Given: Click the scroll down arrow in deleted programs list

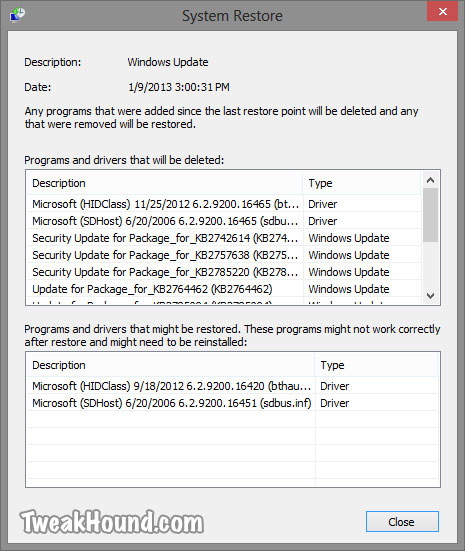Looking at the screenshot, I should tap(430, 296).
